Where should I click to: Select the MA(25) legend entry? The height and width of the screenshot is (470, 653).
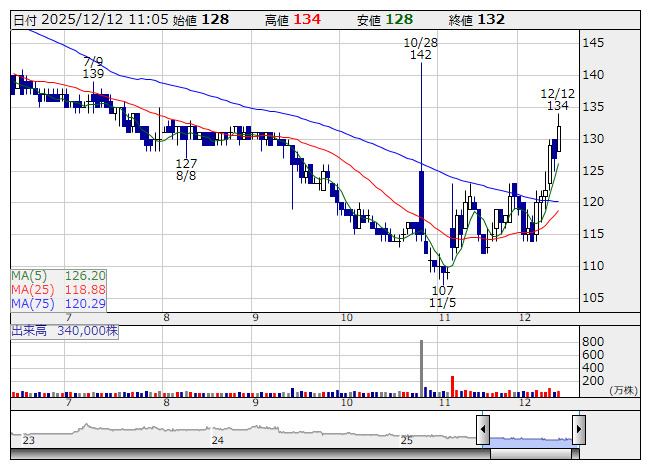tap(57, 289)
